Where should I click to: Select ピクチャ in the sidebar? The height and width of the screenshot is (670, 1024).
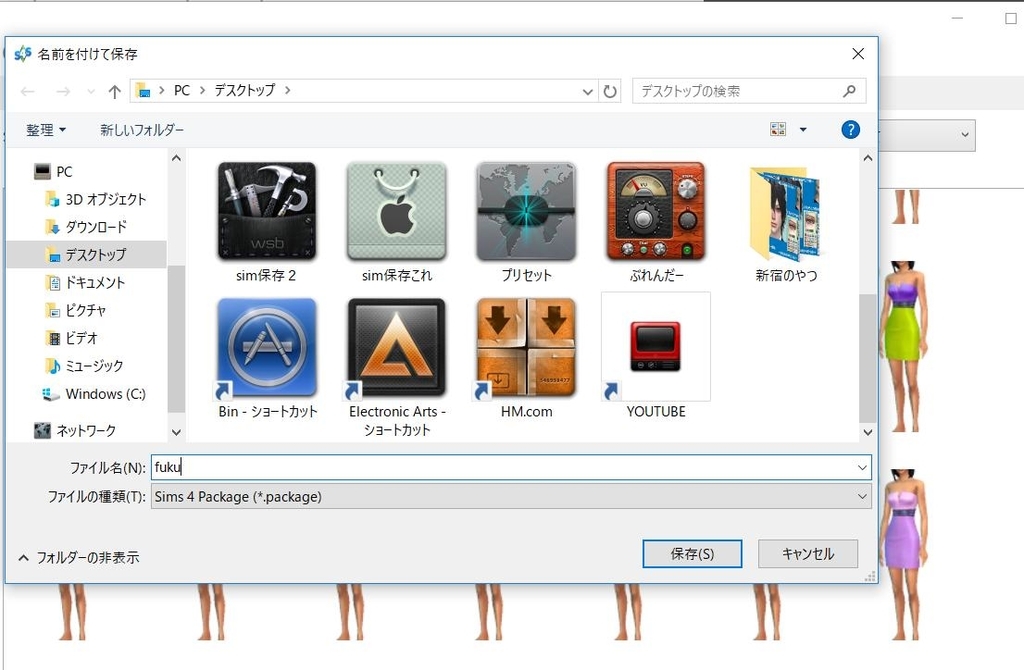tap(75, 310)
